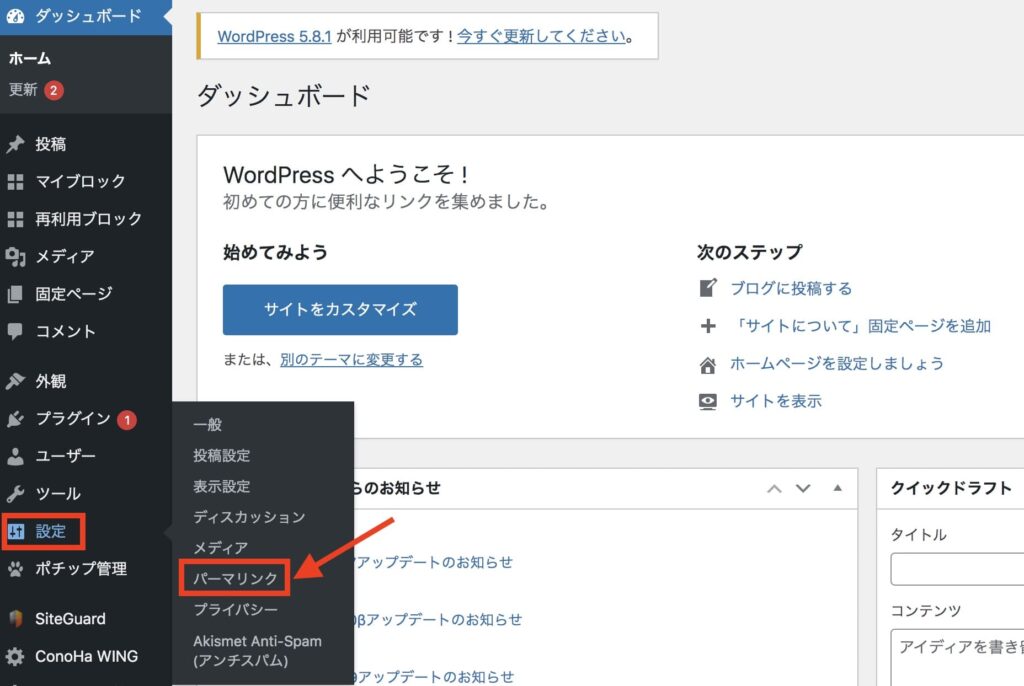Select パーマリンク in the settings submenu
The image size is (1024, 686).
235,578
